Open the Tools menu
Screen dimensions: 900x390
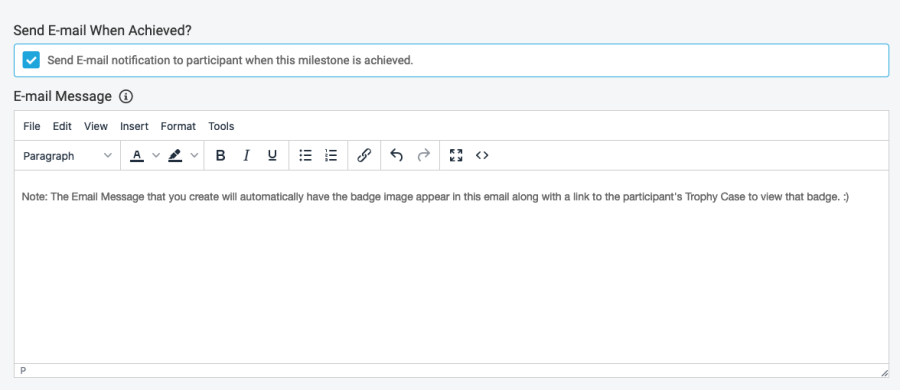point(221,126)
